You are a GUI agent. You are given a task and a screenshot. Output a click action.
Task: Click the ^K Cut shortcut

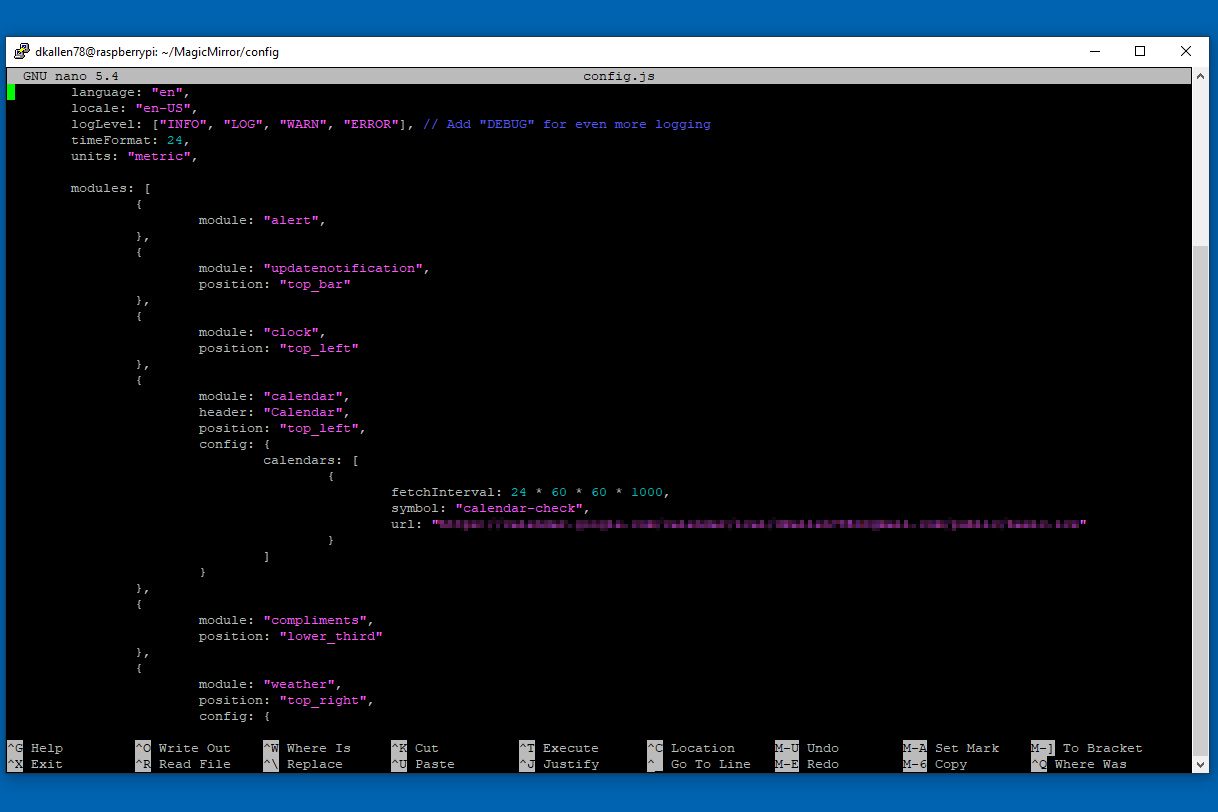[x=415, y=748]
